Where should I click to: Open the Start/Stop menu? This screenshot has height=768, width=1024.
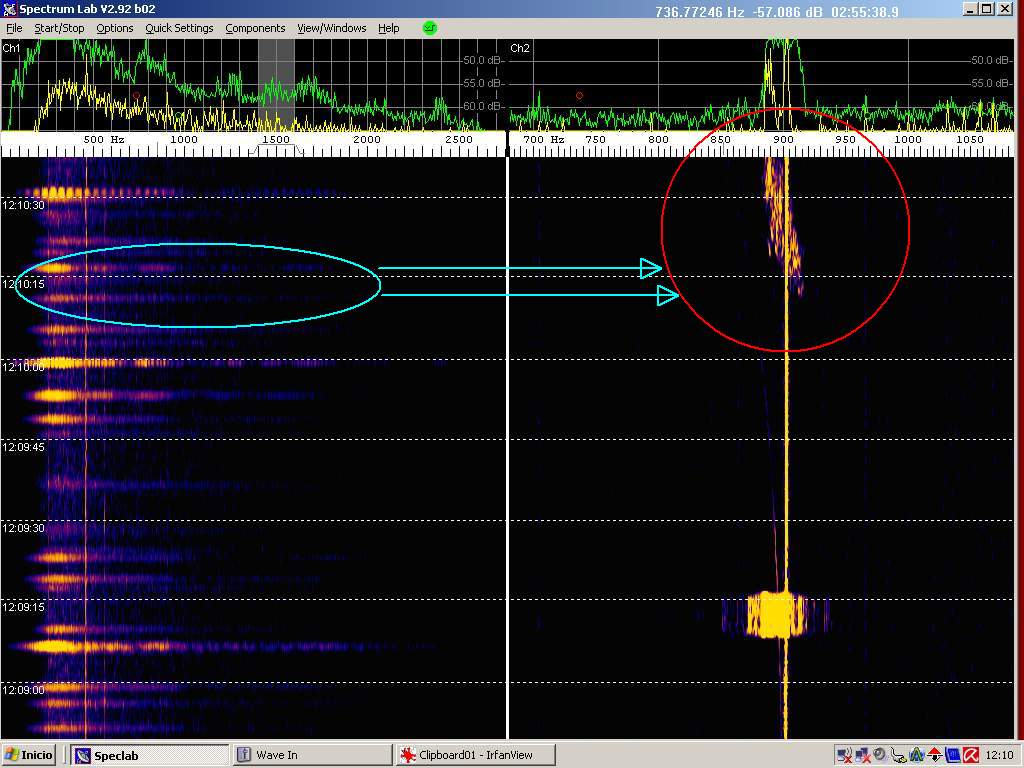(x=59, y=28)
